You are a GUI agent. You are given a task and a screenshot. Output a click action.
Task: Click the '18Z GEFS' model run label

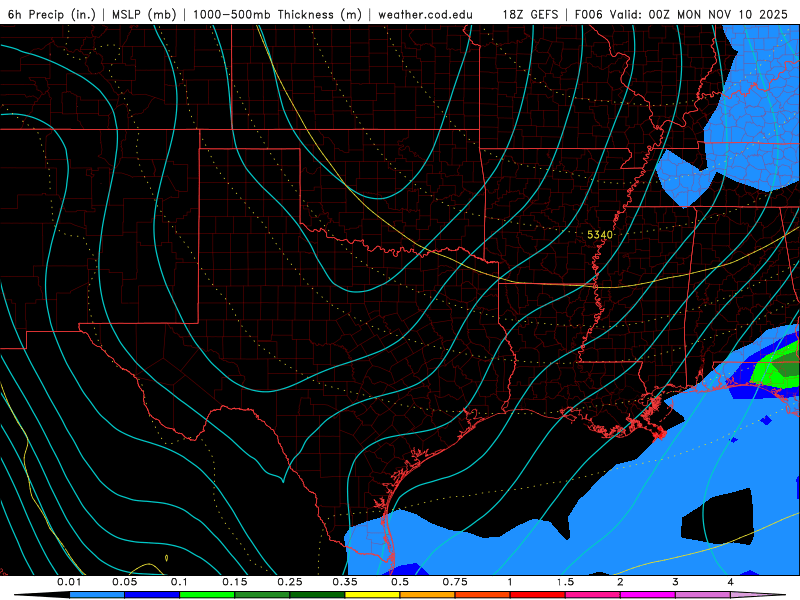coord(530,14)
